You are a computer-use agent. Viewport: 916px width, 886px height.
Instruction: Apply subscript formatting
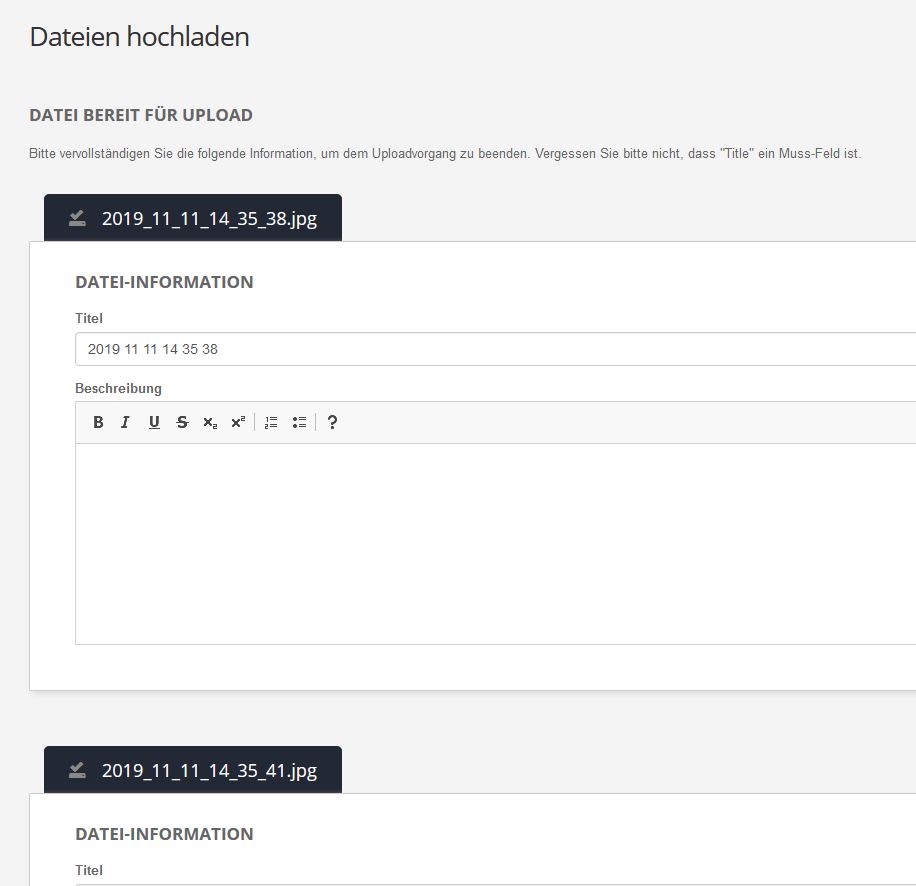209,422
